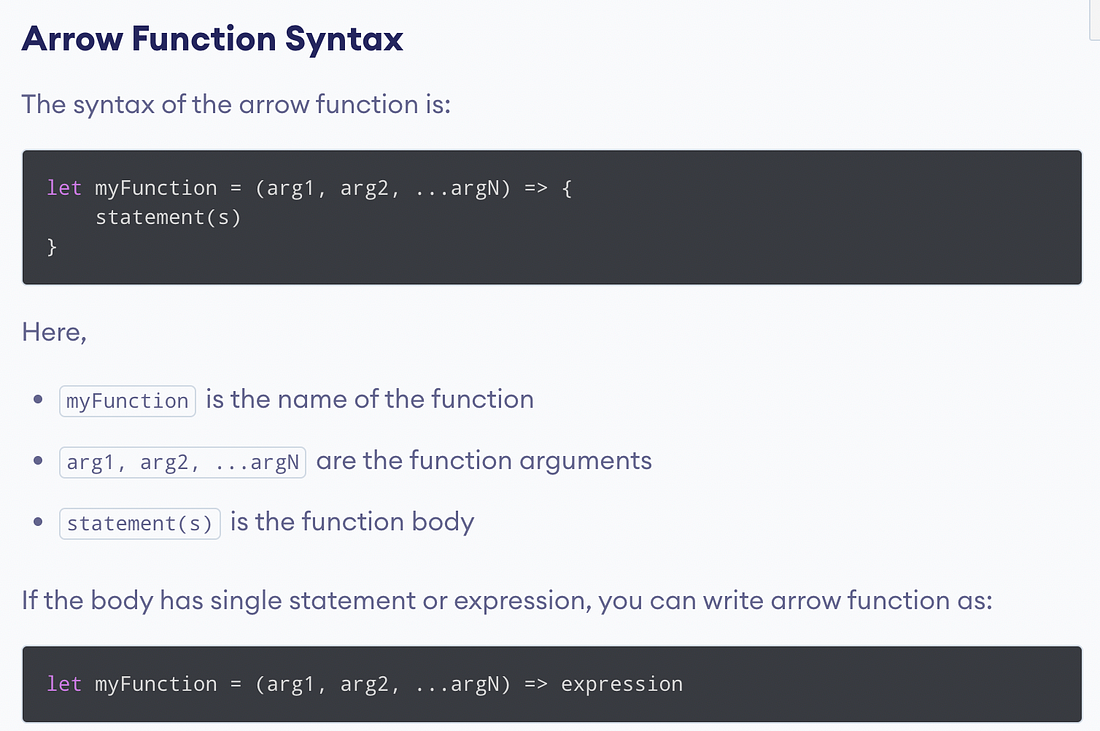Click the "Here," paragraph text
The width and height of the screenshot is (1100, 731).
click(53, 331)
